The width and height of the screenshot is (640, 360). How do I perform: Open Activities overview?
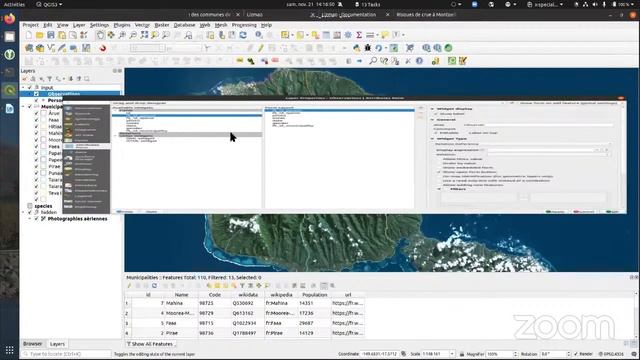pyautogui.click(x=14, y=4)
